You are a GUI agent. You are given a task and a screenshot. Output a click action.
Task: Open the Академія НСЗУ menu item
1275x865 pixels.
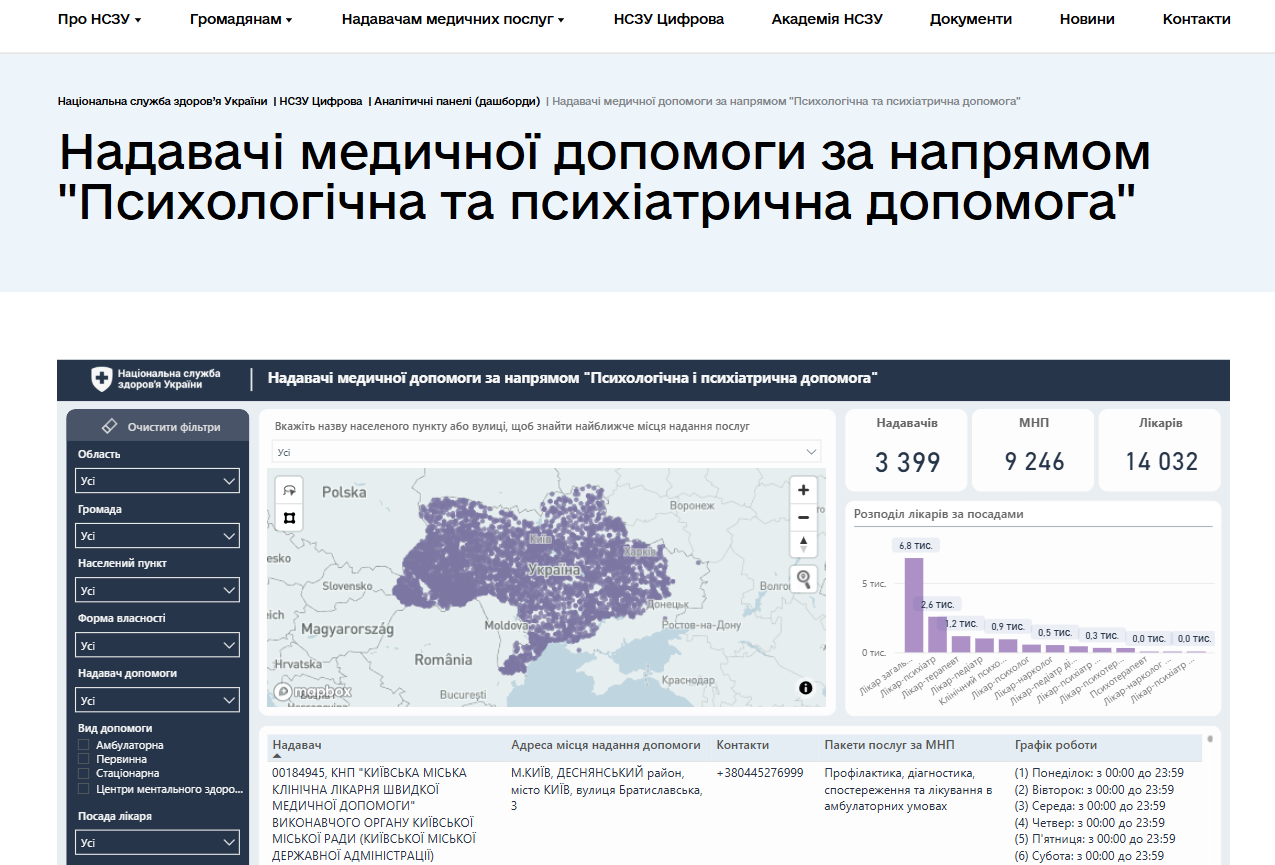tap(827, 19)
